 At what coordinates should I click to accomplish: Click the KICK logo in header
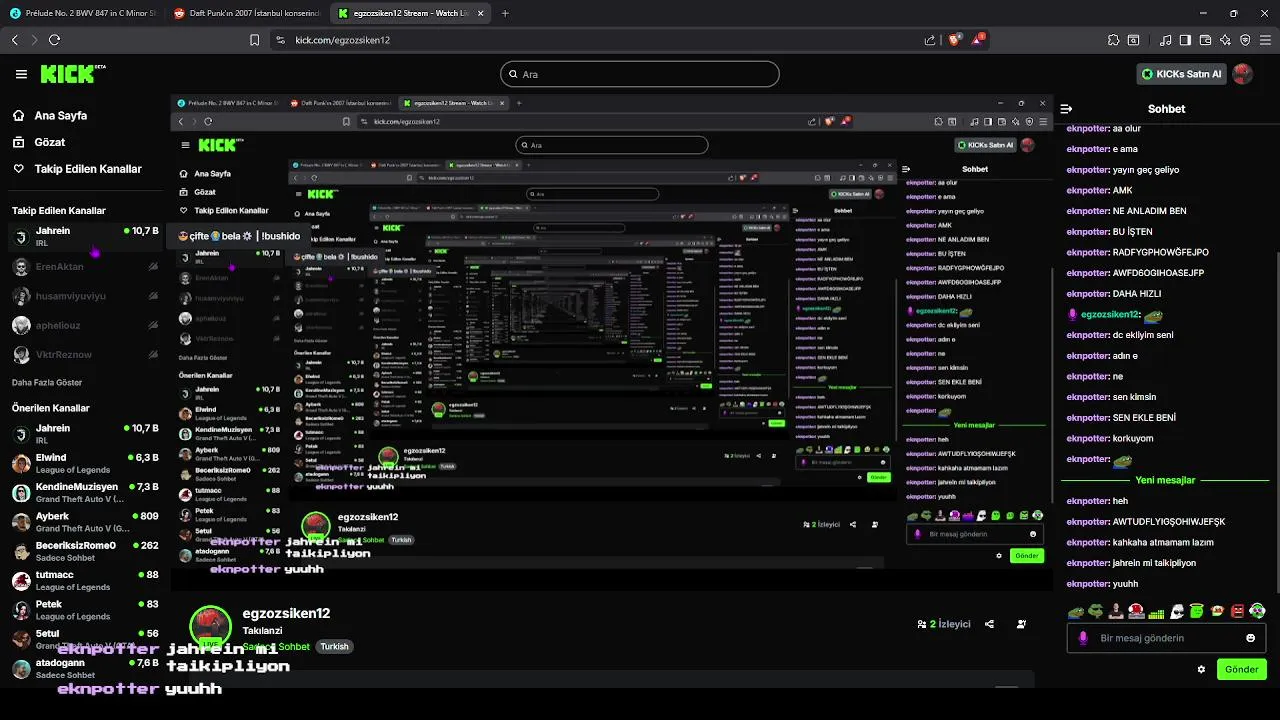click(72, 74)
